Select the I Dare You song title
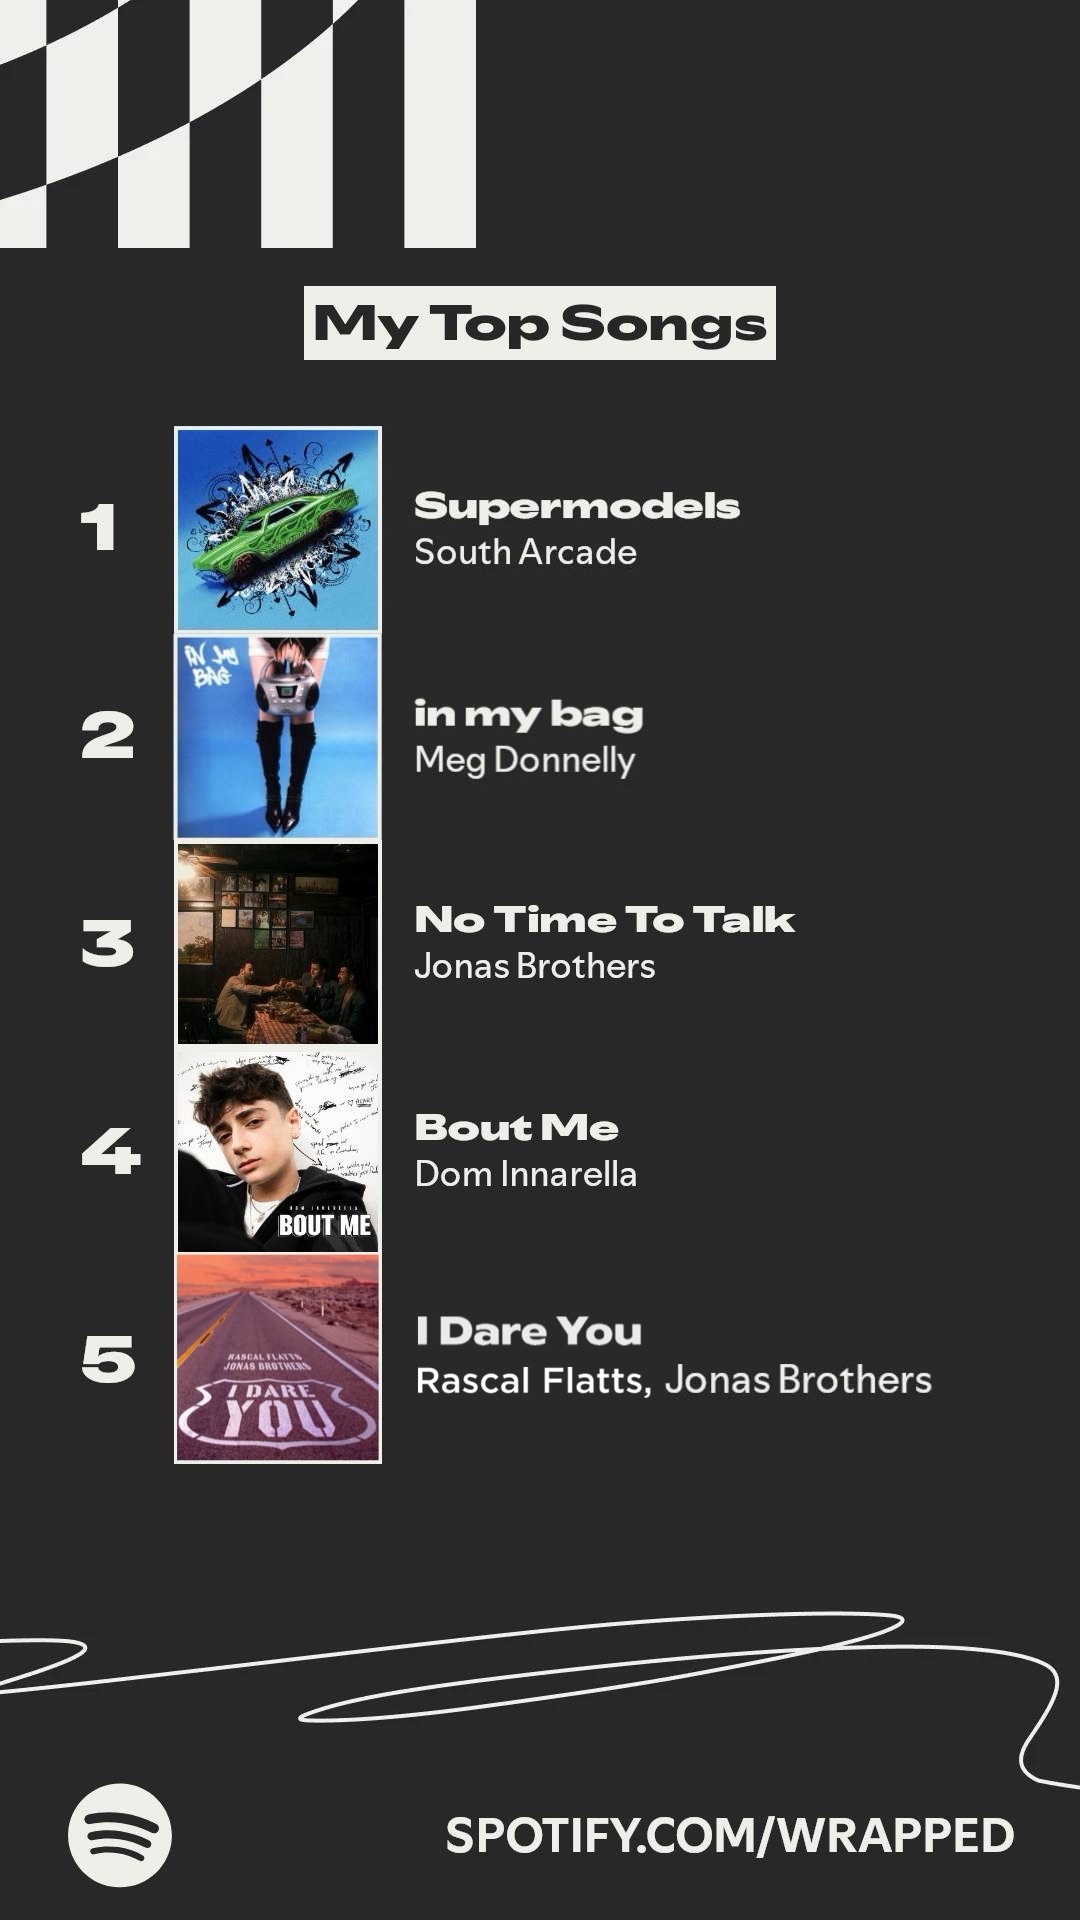The image size is (1080, 1920). pyautogui.click(x=528, y=1332)
